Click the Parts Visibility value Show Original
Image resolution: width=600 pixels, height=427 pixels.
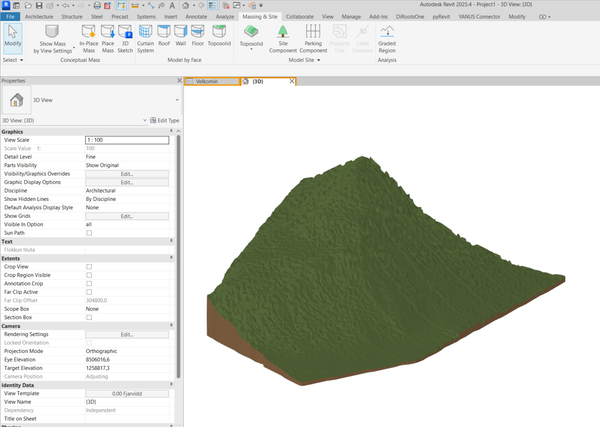coord(102,165)
